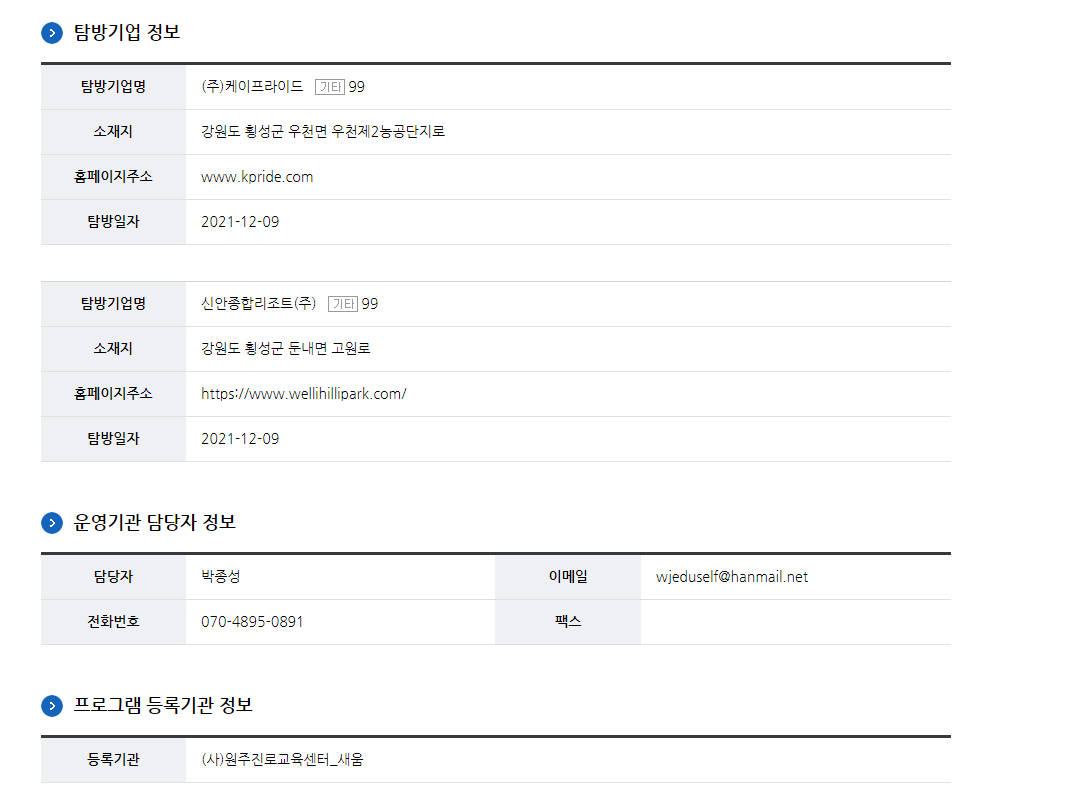Click the arrow icon beside 탐방기업 정보
1073x803 pixels.
coord(52,33)
